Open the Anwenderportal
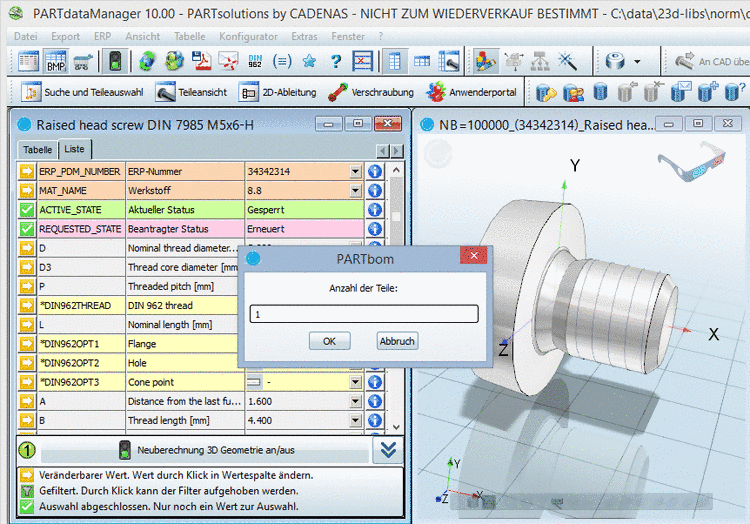750x524 pixels. 470,93
